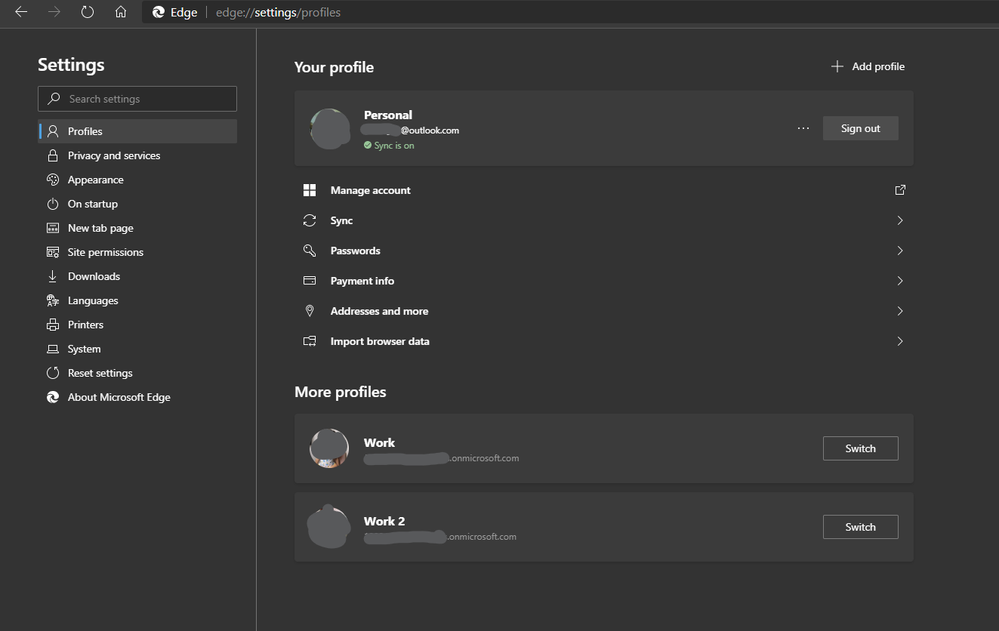Click the Languages icon in sidebar
The image size is (999, 631).
pos(52,300)
